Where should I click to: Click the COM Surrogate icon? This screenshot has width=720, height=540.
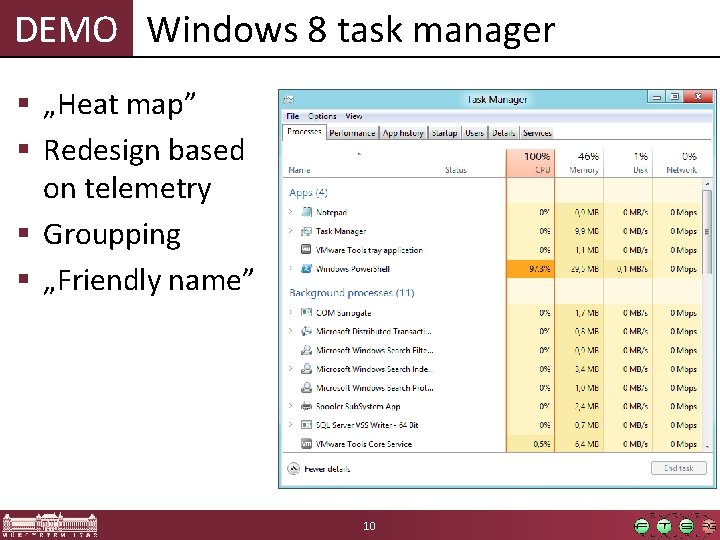[x=306, y=312]
